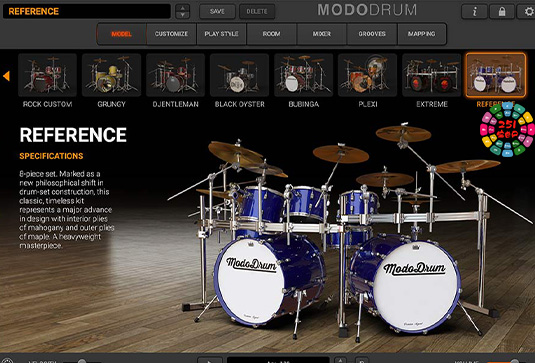Switch to the ROOM tab
Viewport: 535px width, 363px height.
click(x=271, y=34)
